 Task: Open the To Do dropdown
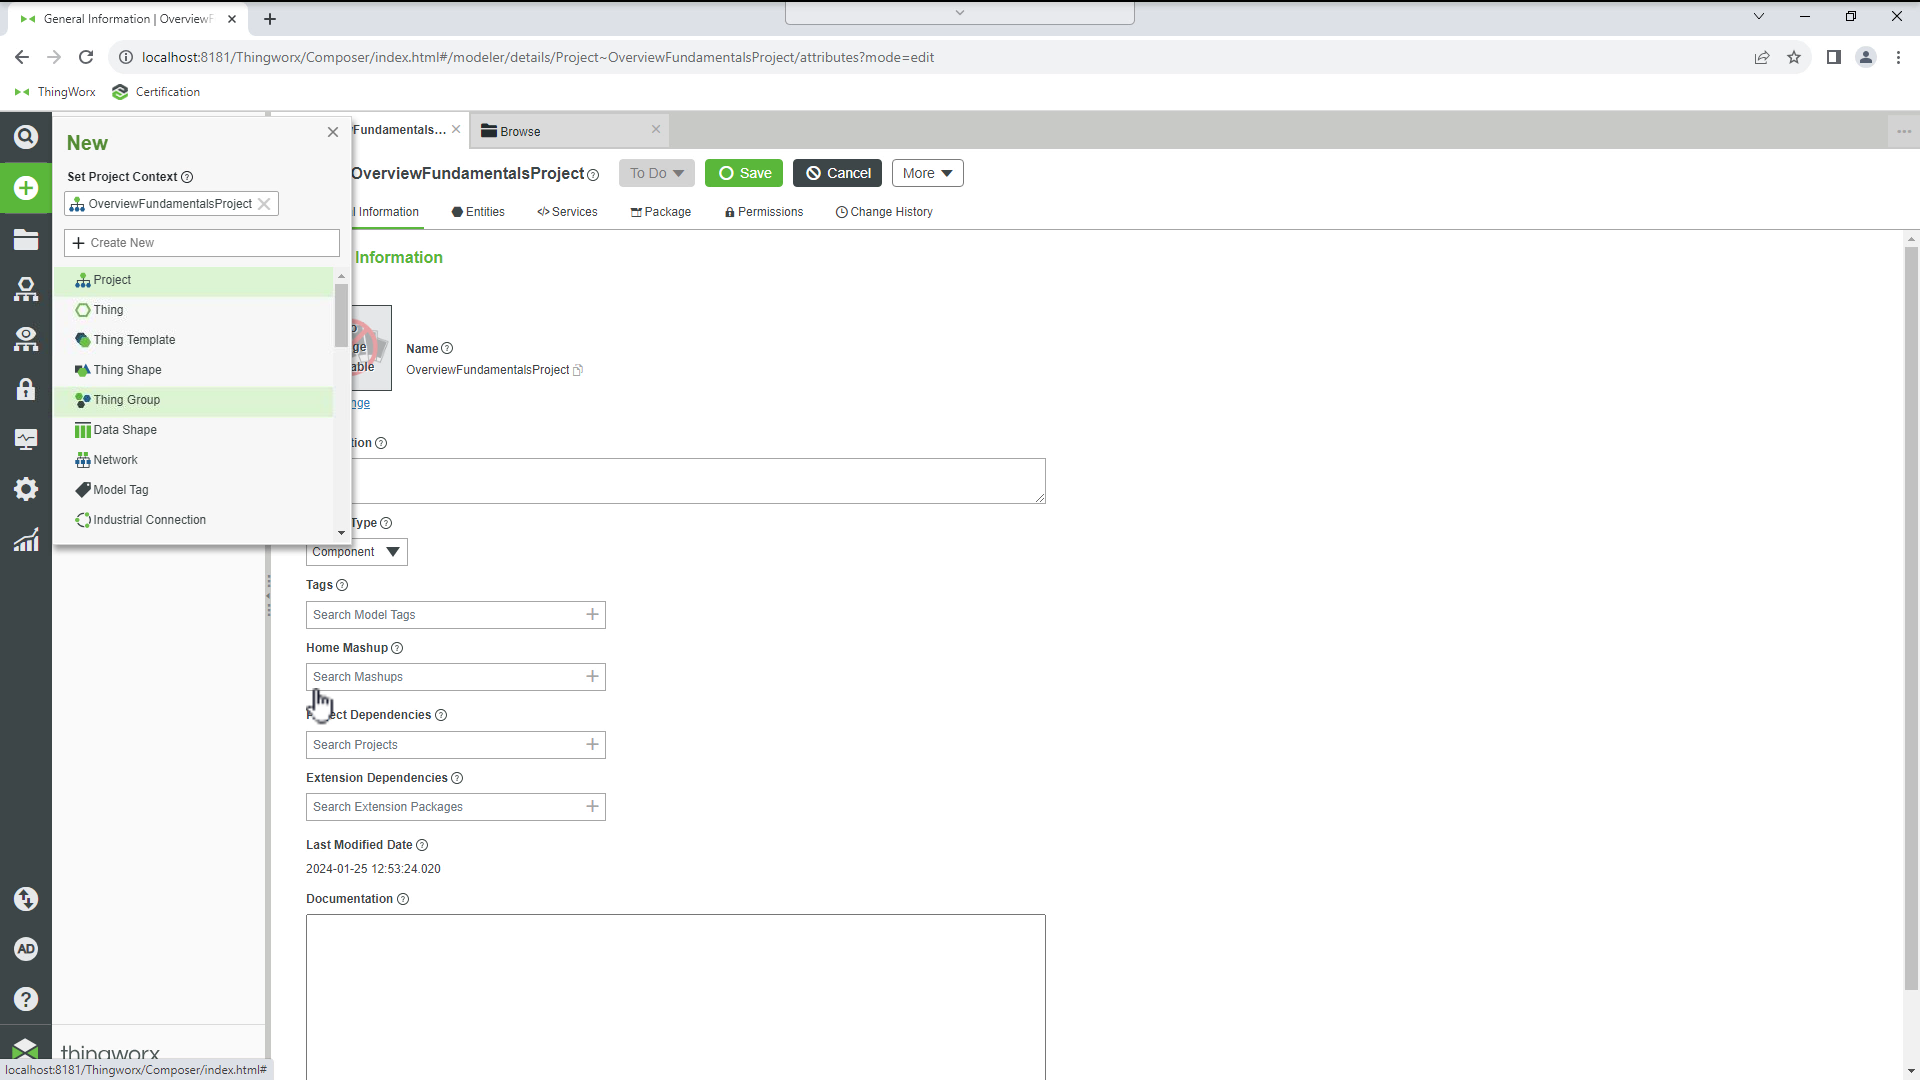656,172
